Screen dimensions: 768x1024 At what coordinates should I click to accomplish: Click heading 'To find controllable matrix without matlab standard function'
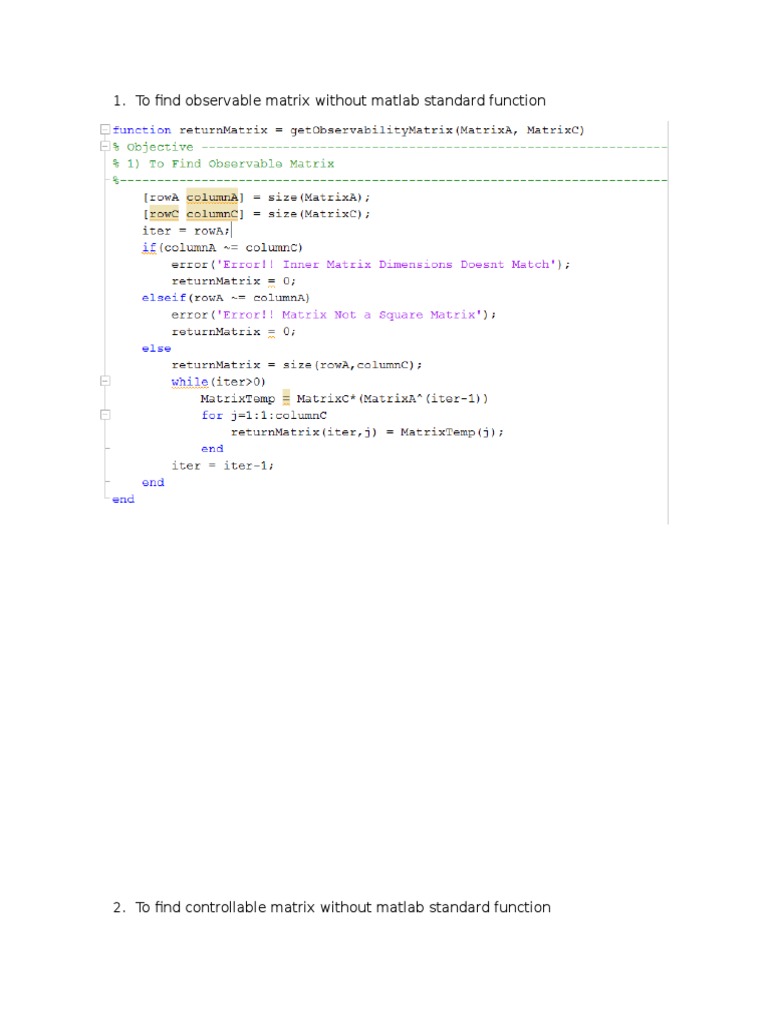343,907
